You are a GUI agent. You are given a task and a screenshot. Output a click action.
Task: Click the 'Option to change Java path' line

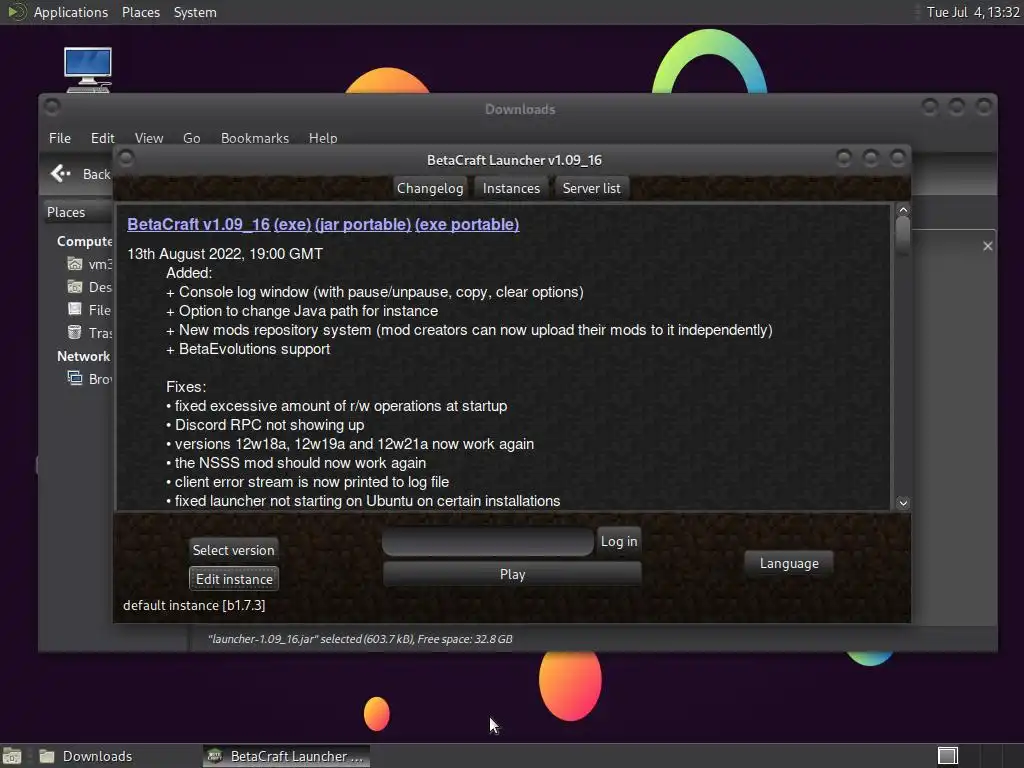coord(302,311)
